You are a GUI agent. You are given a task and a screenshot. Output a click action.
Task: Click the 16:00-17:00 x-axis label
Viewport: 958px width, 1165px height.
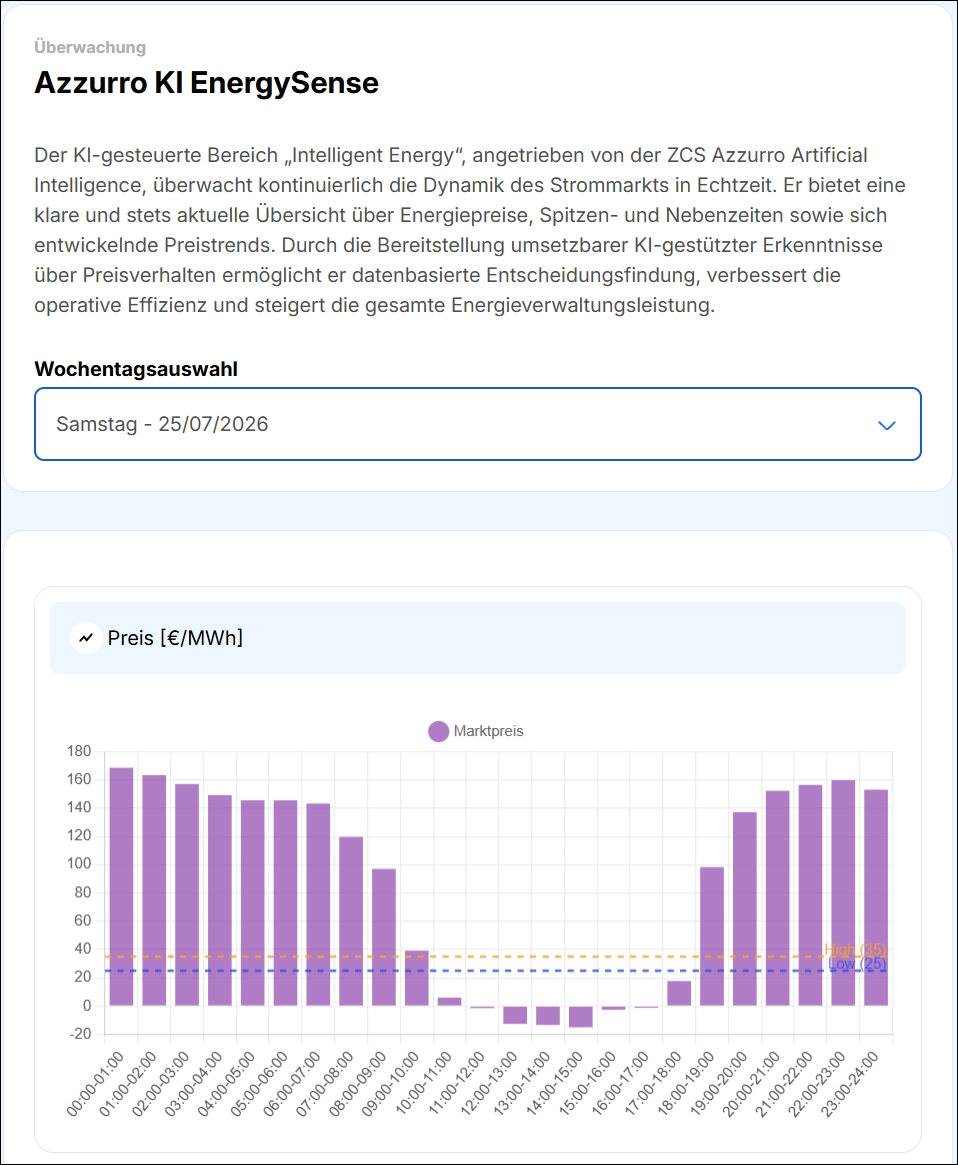coord(621,1083)
